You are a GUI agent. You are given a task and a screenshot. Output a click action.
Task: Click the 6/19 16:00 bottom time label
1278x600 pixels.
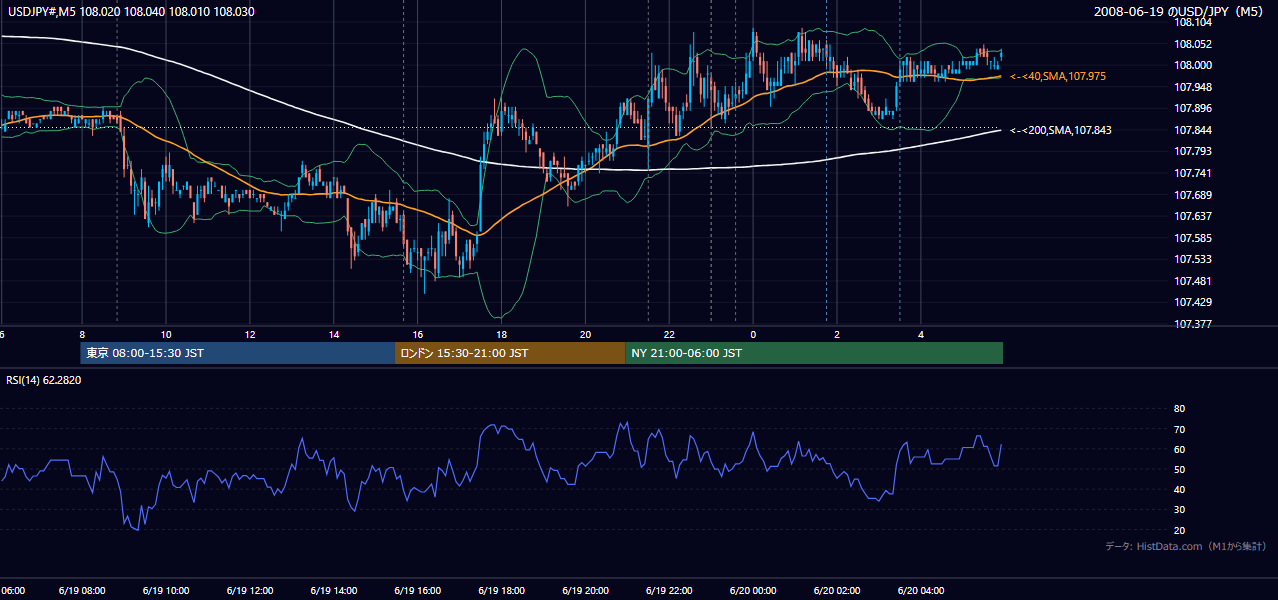418,591
